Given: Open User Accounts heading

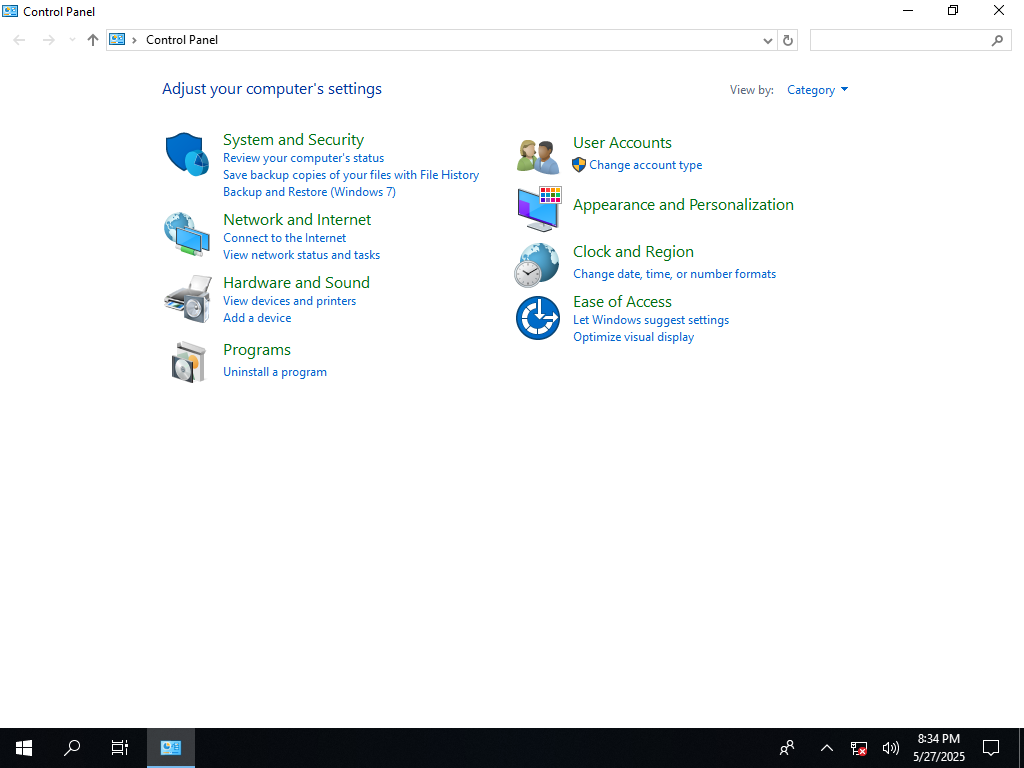Looking at the screenshot, I should (x=622, y=142).
